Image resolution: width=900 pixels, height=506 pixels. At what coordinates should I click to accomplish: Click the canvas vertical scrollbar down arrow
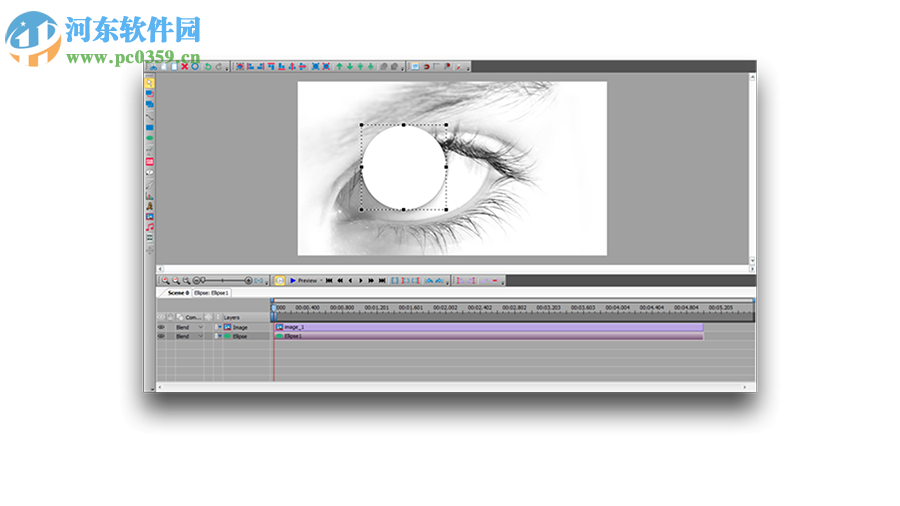coord(752,260)
